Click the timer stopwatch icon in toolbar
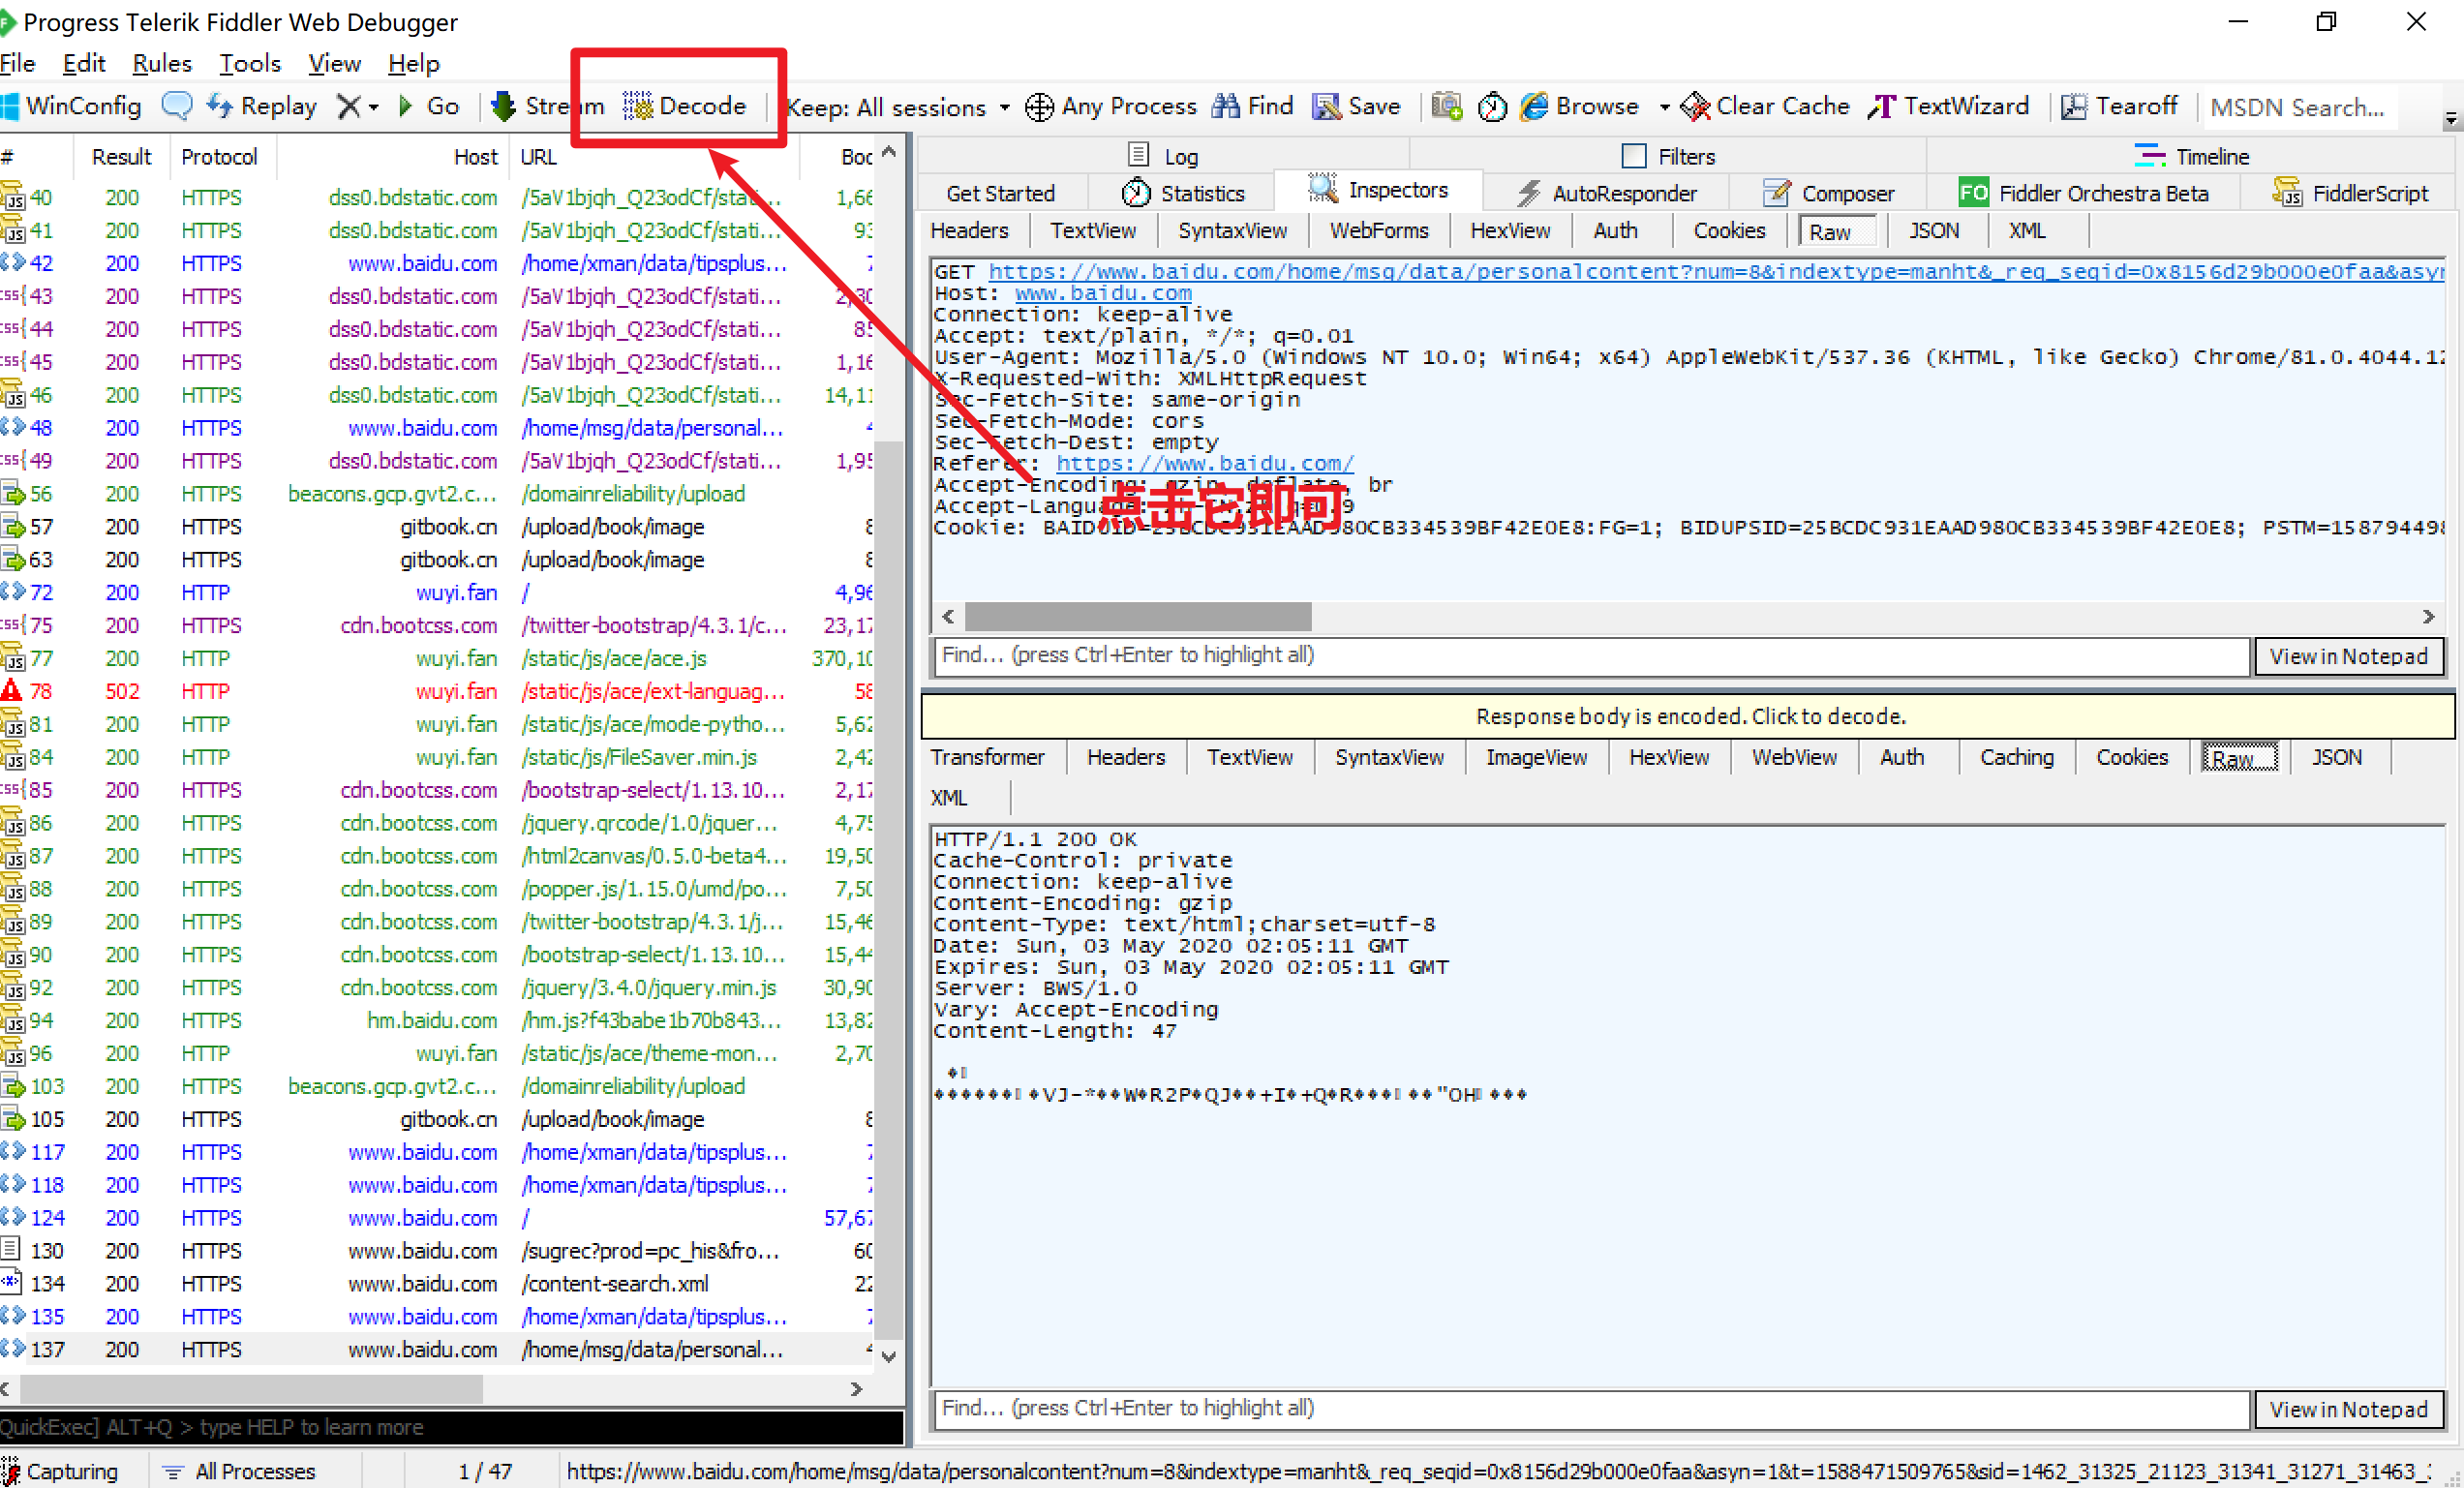 tap(1492, 106)
